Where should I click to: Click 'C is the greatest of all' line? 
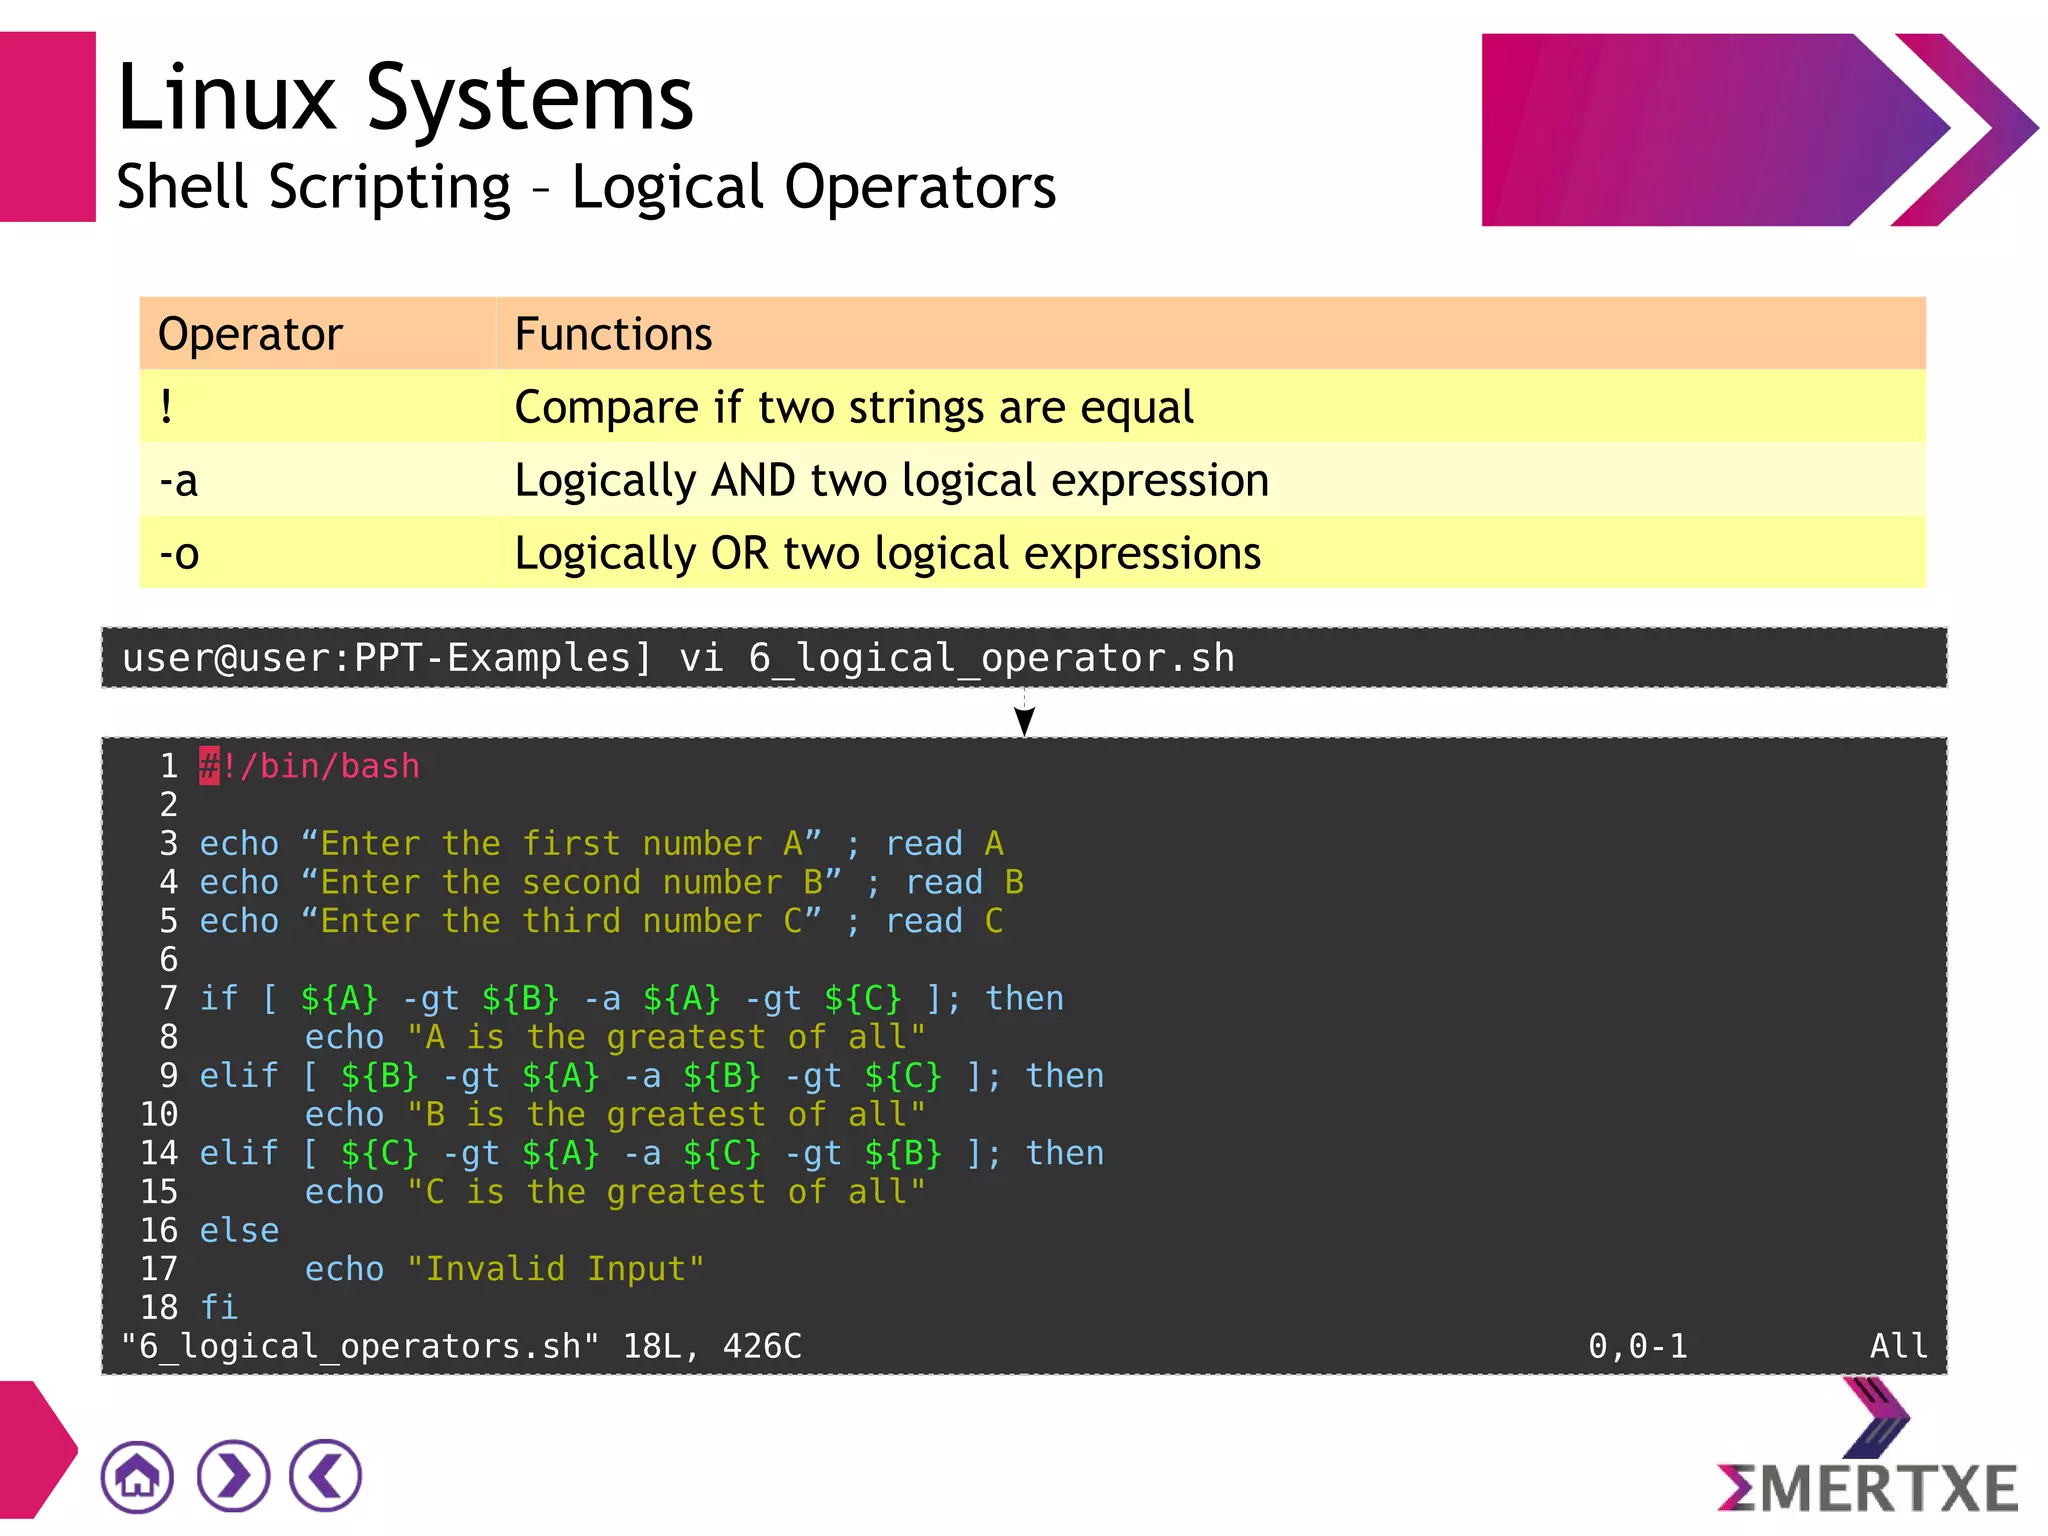[x=615, y=1191]
